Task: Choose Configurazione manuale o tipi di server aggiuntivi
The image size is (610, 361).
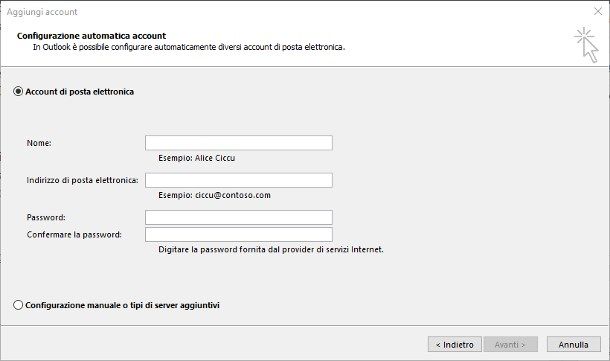Action: click(18, 305)
